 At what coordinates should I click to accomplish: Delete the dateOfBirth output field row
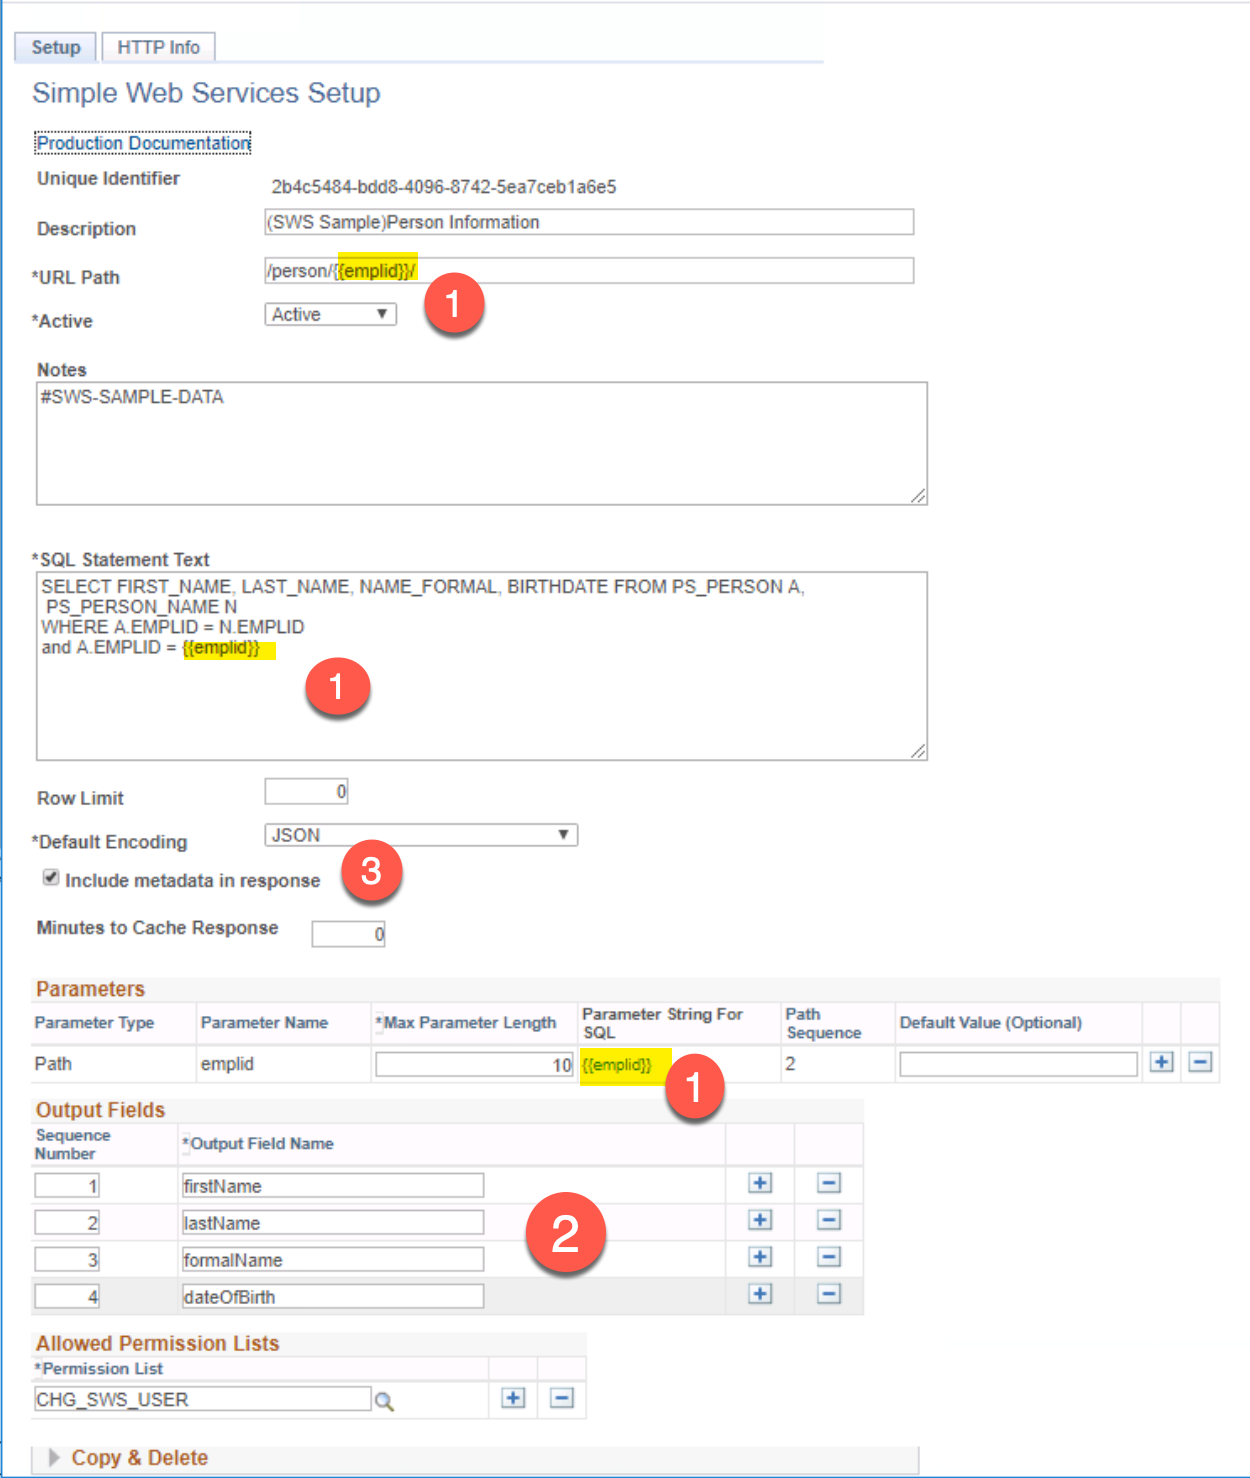coord(829,1294)
